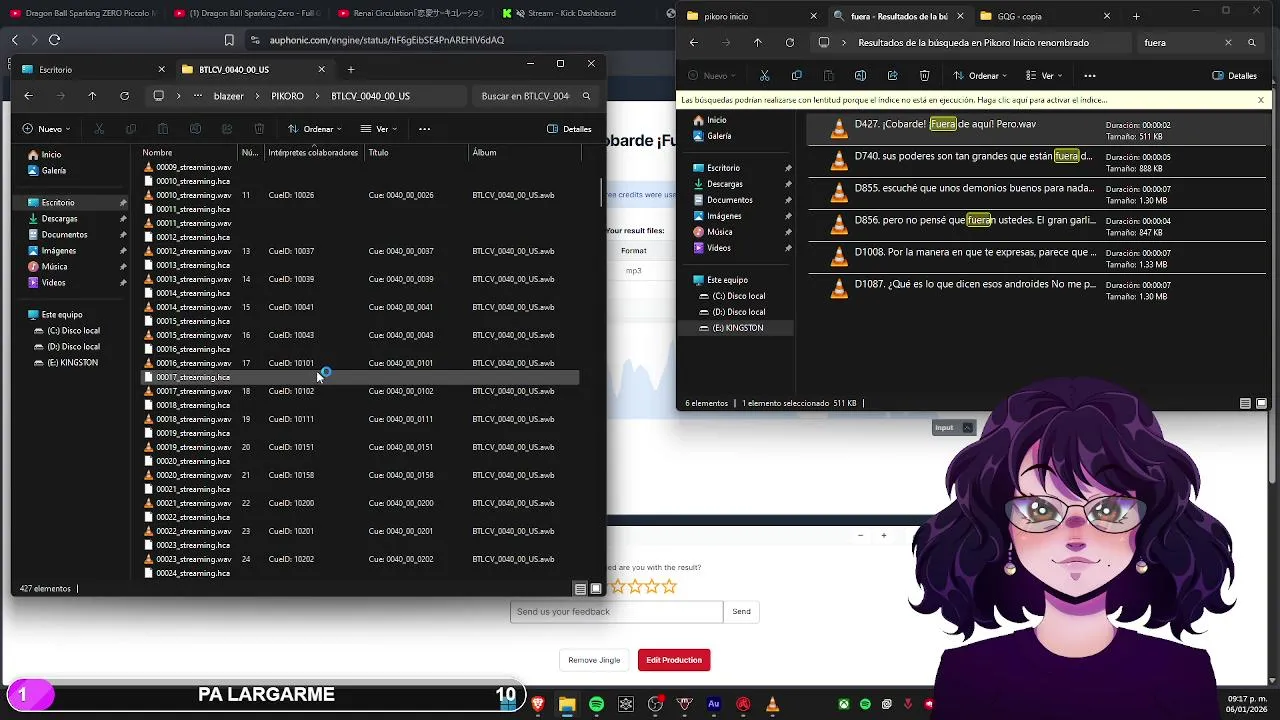Select file D1087 about esos androides
This screenshot has width=1280, height=720.
[x=1038, y=290]
